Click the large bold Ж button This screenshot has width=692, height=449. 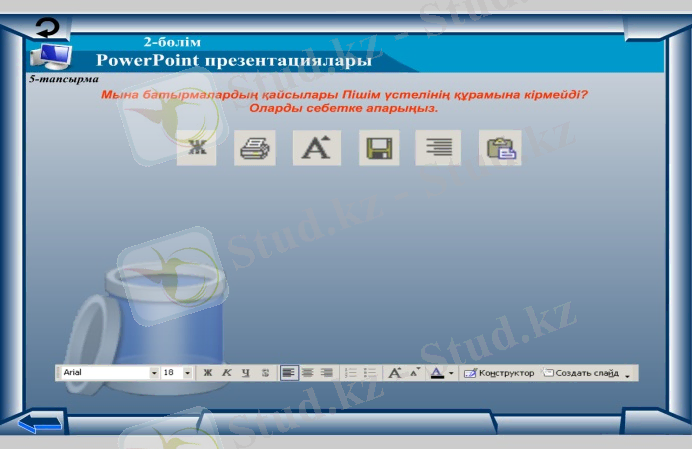[196, 149]
